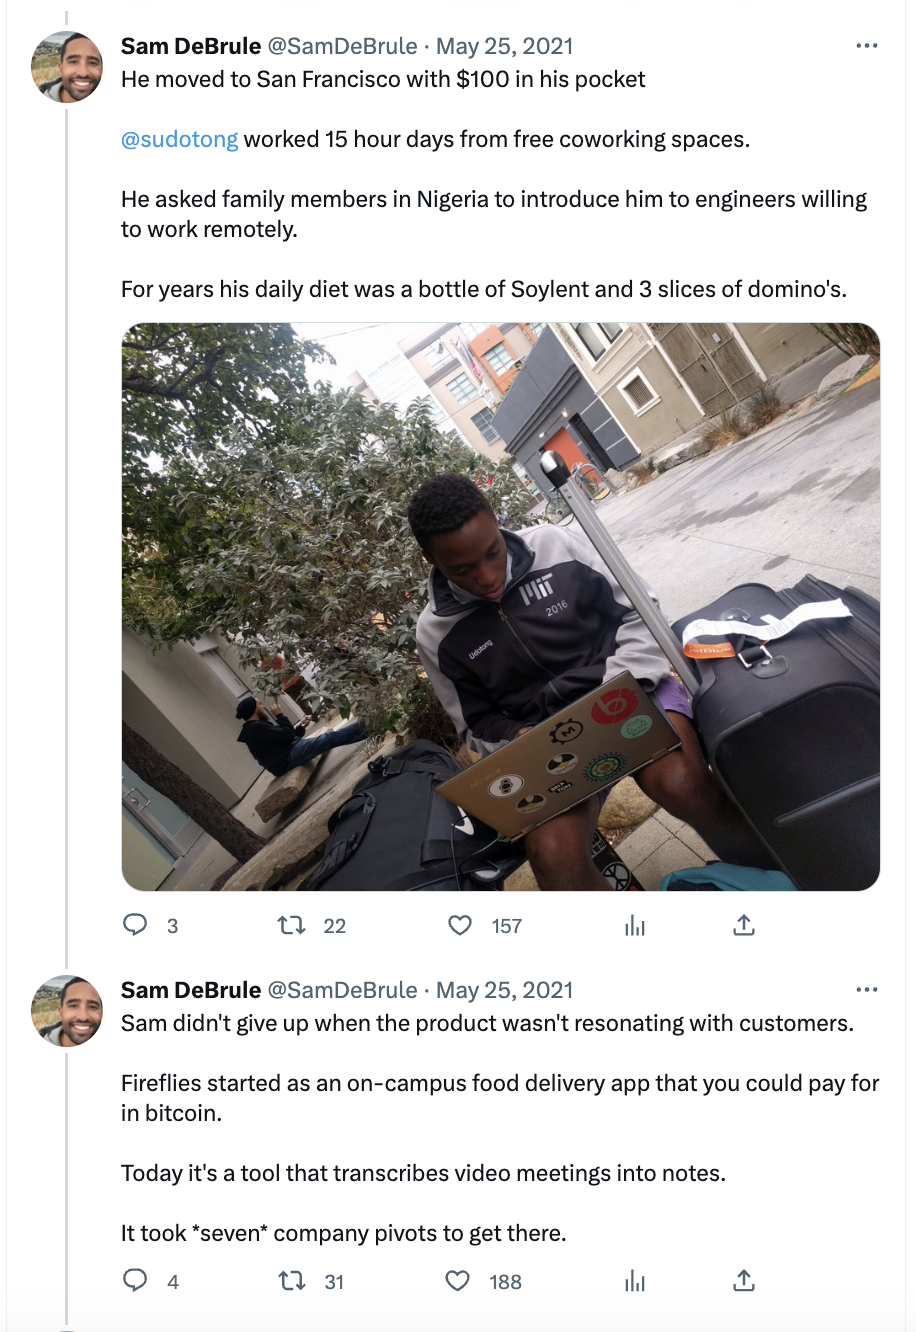Open more options menu on second tweet

tap(866, 990)
